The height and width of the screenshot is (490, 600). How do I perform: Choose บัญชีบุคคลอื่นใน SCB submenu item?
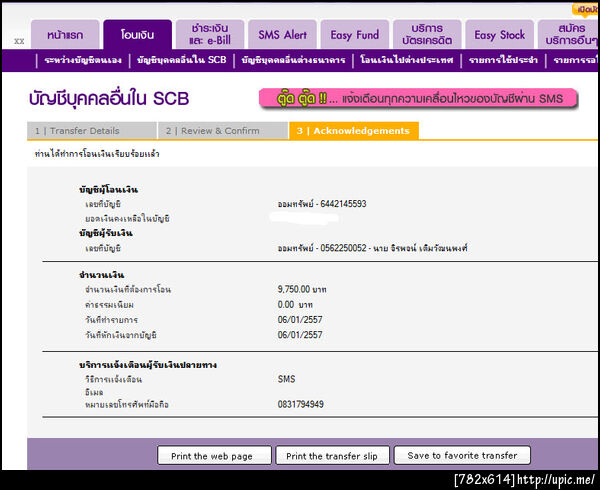point(182,60)
